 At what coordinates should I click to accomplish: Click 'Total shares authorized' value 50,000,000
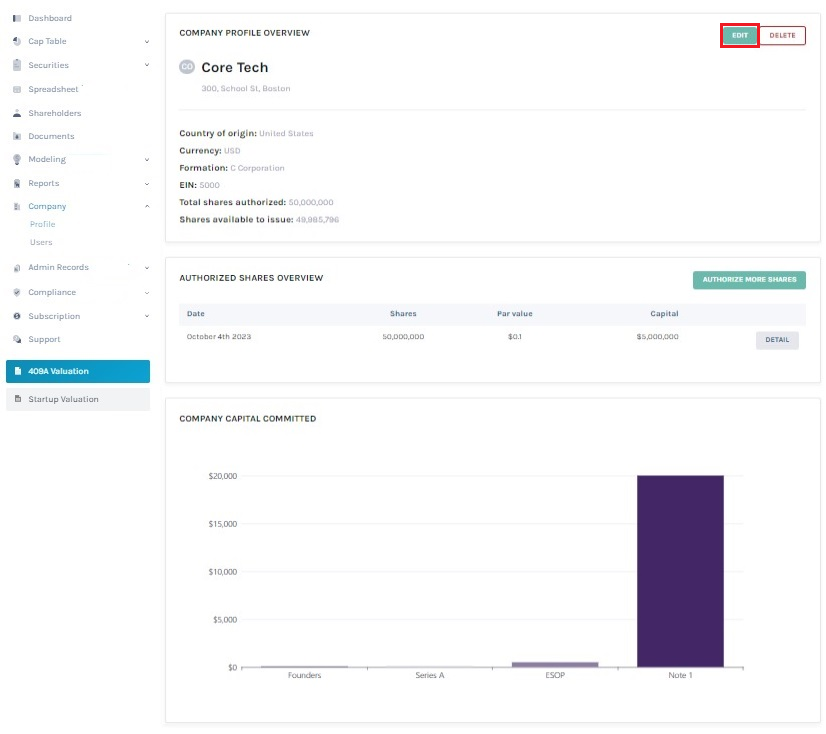point(311,202)
